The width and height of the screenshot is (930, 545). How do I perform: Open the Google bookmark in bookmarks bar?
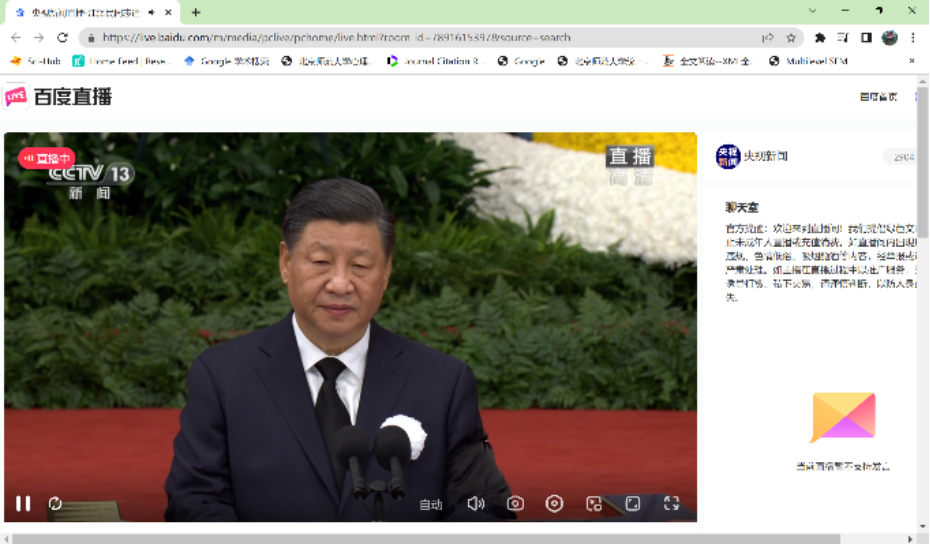[522, 61]
